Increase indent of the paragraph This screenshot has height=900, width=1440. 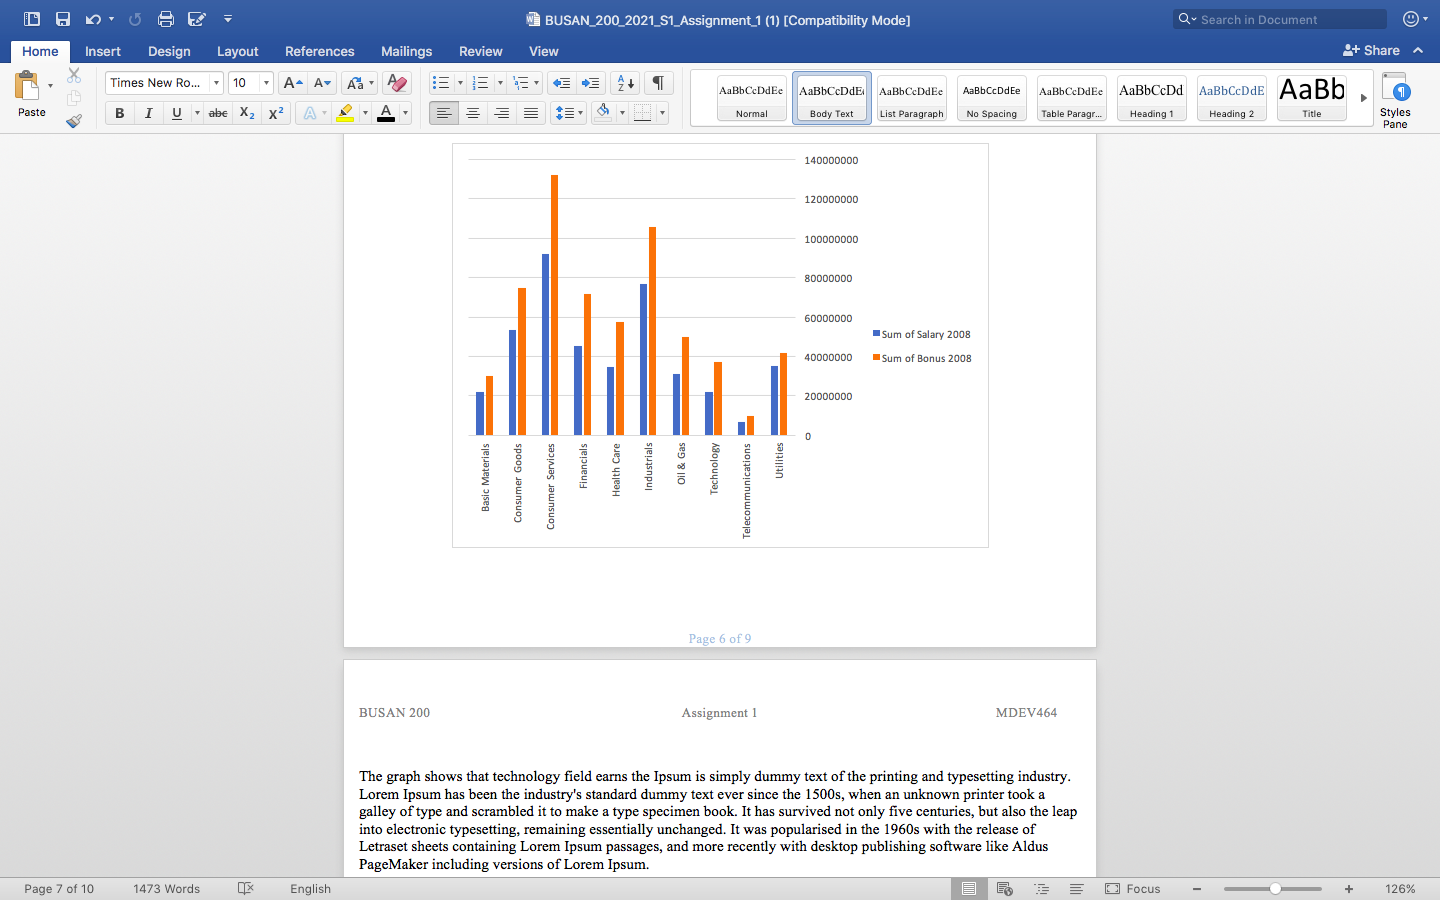[591, 83]
